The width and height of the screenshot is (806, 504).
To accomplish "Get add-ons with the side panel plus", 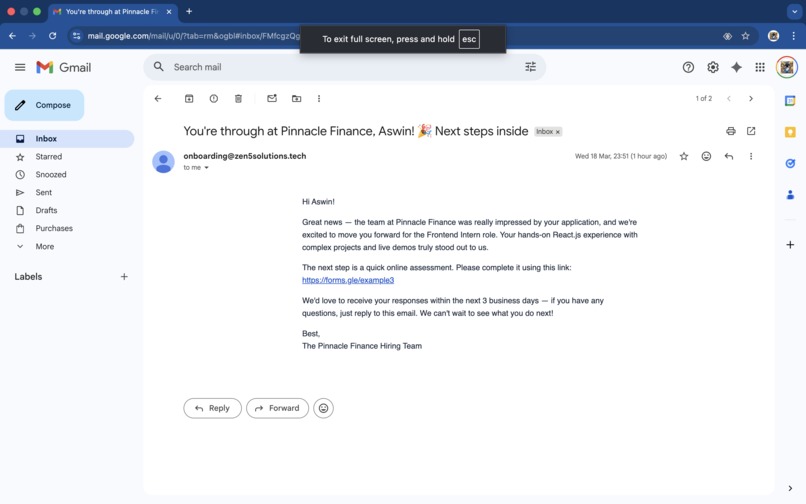I will point(790,244).
